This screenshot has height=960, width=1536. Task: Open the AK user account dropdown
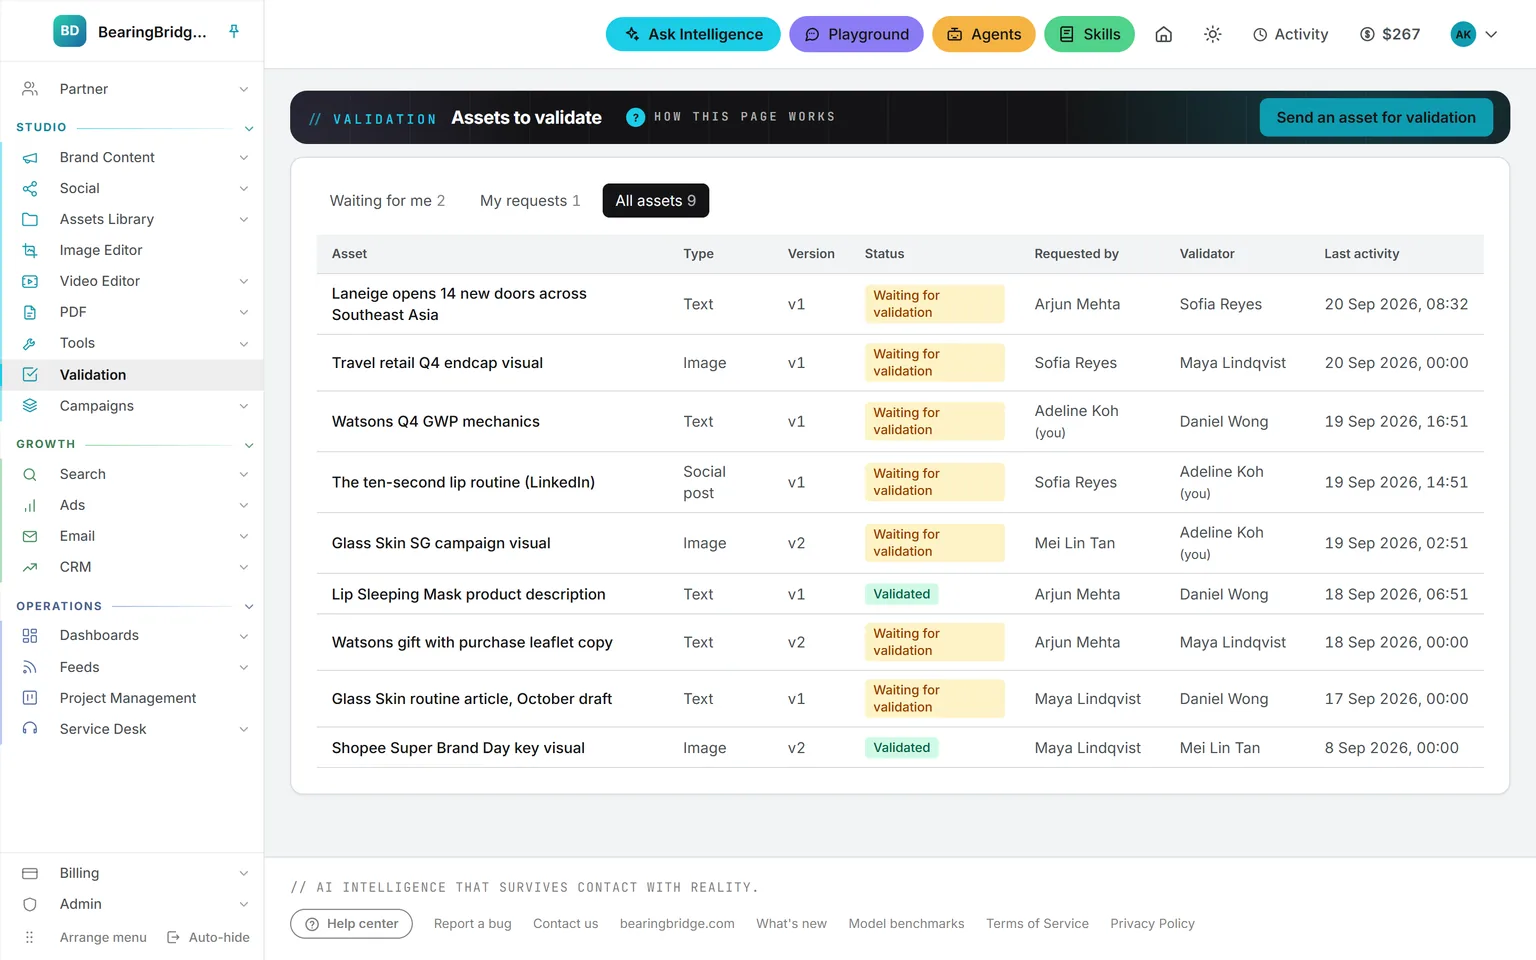point(1474,34)
